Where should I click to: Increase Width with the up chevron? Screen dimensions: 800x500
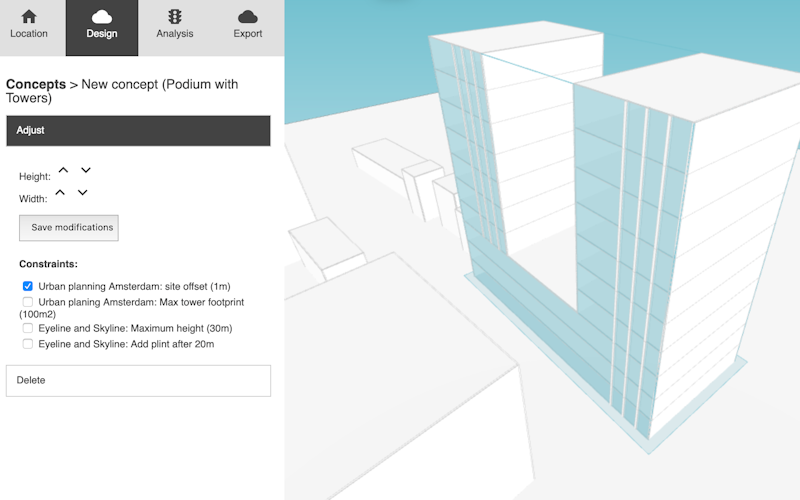[60, 193]
